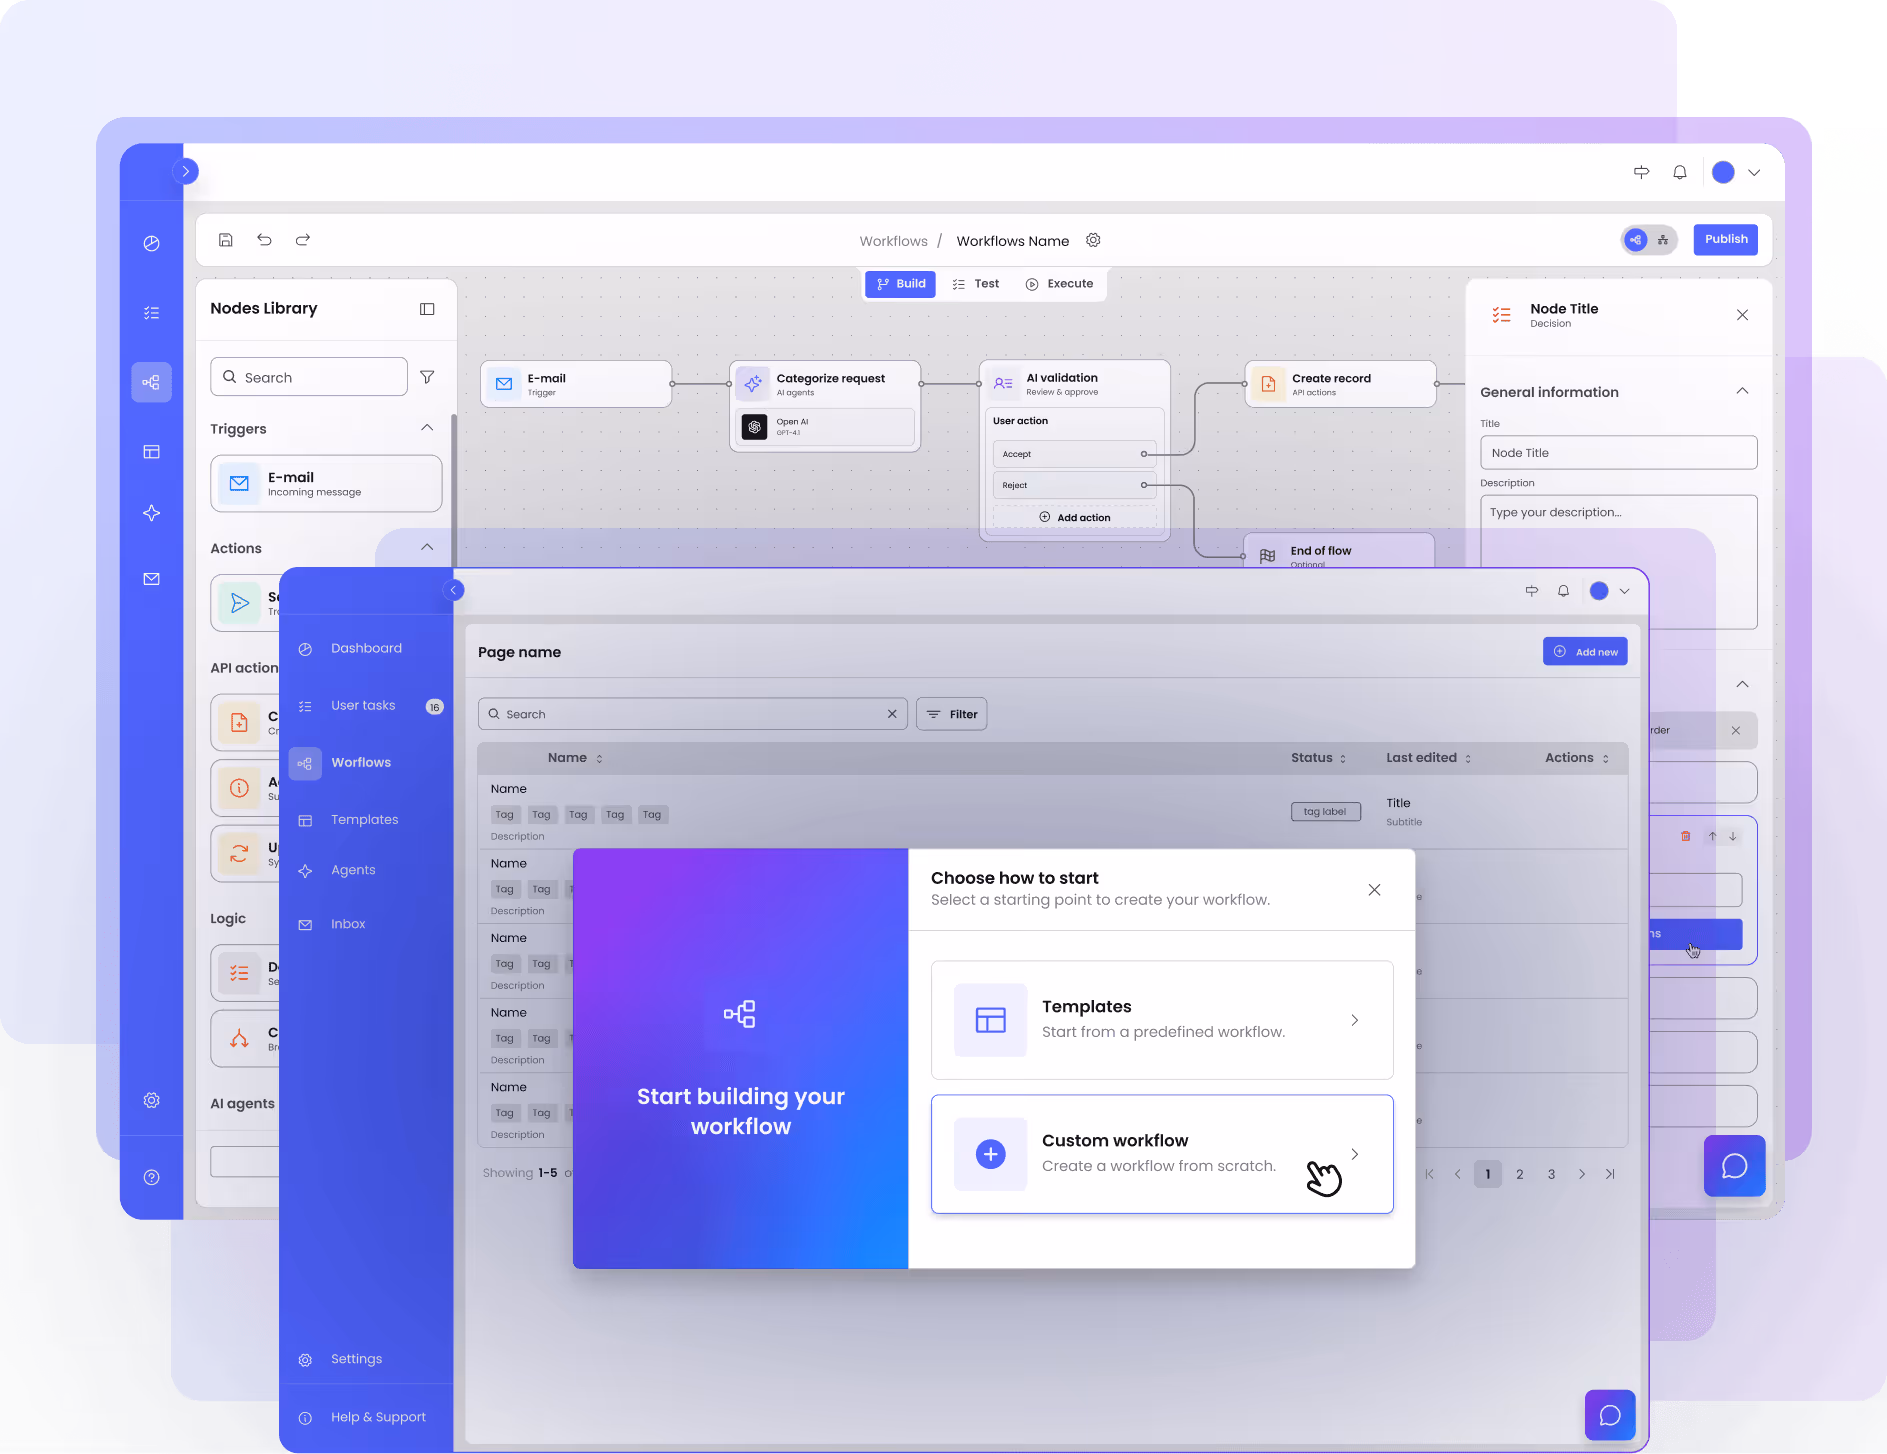Collapse the Triggers section
Image resolution: width=1887 pixels, height=1454 pixels.
coord(427,428)
